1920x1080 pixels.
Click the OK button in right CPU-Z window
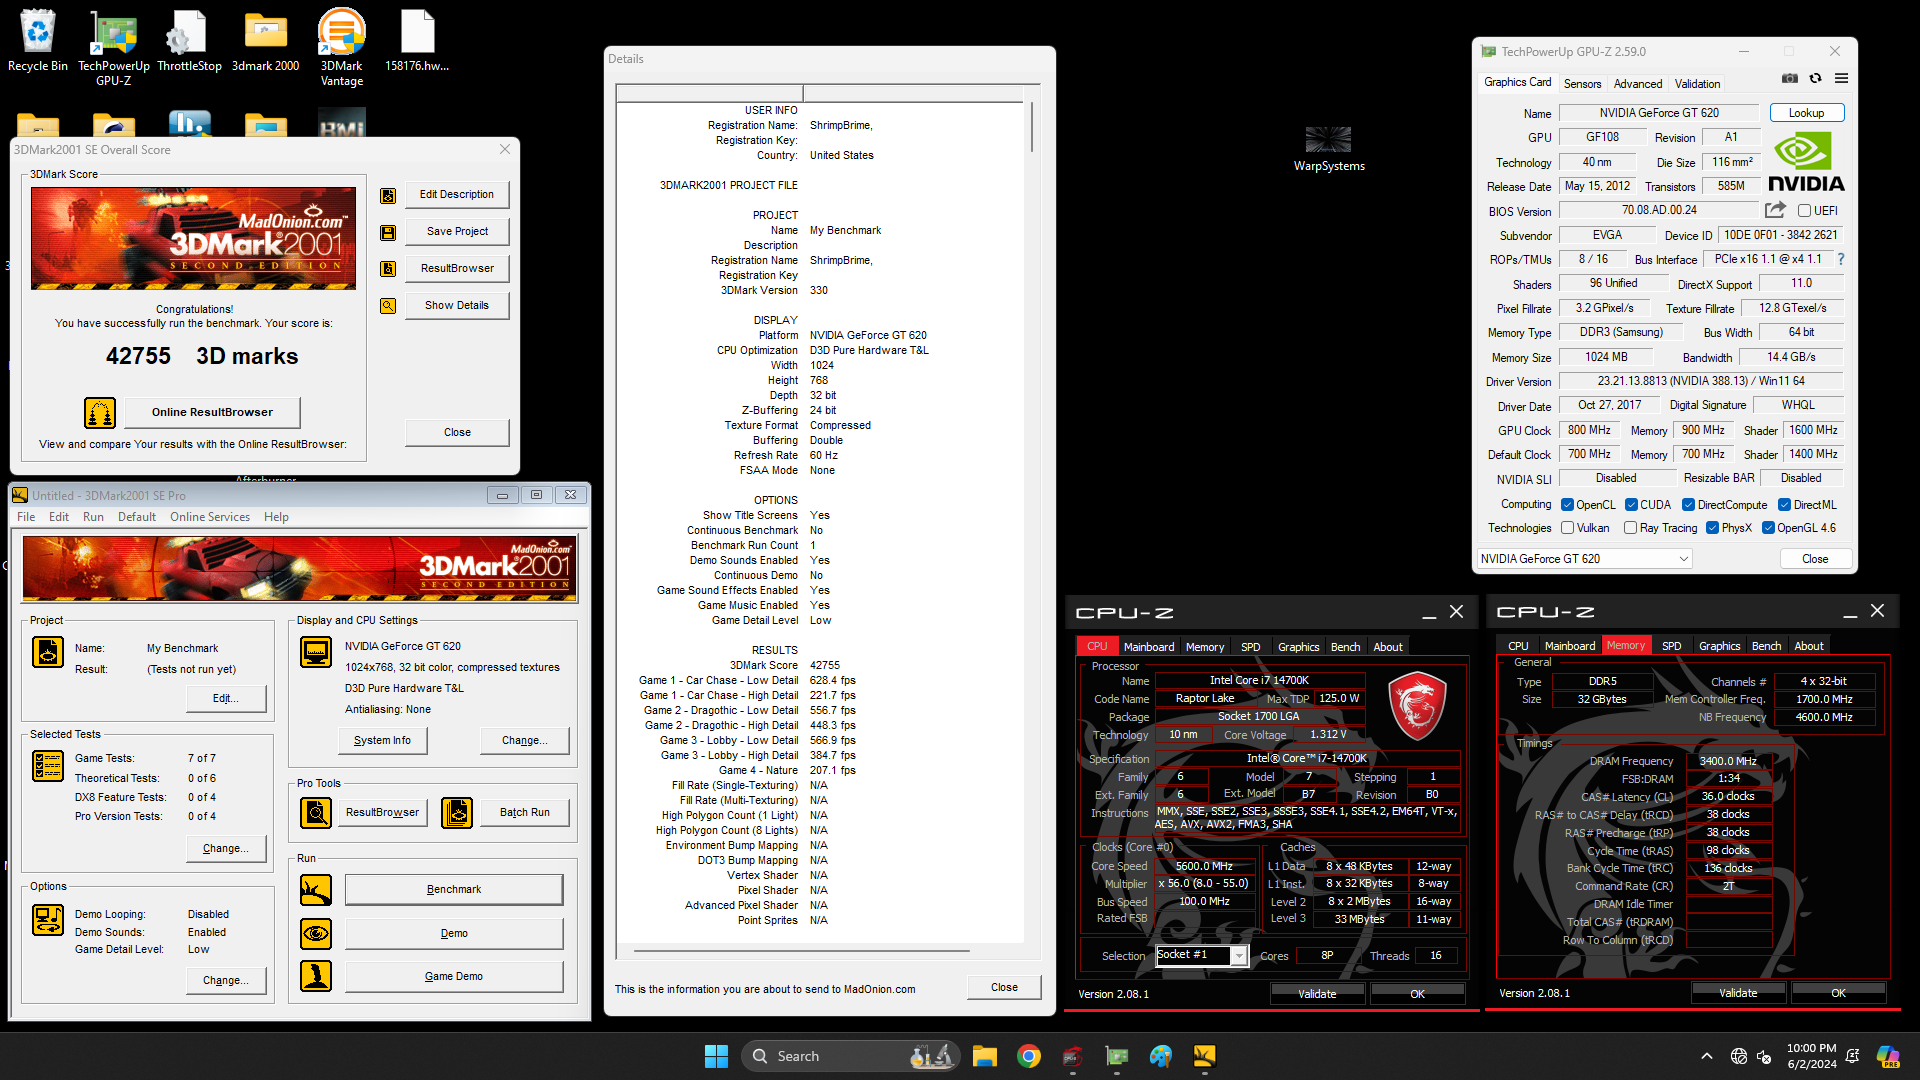(x=1838, y=993)
